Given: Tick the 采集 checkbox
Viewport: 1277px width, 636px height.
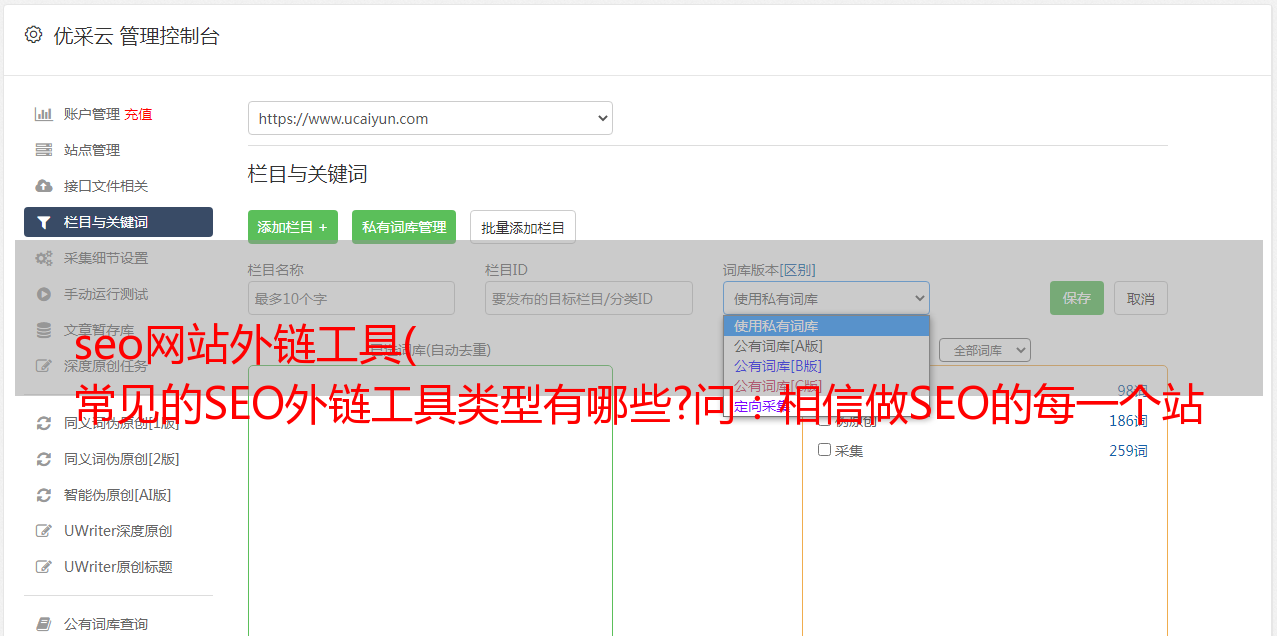Looking at the screenshot, I should pyautogui.click(x=825, y=450).
